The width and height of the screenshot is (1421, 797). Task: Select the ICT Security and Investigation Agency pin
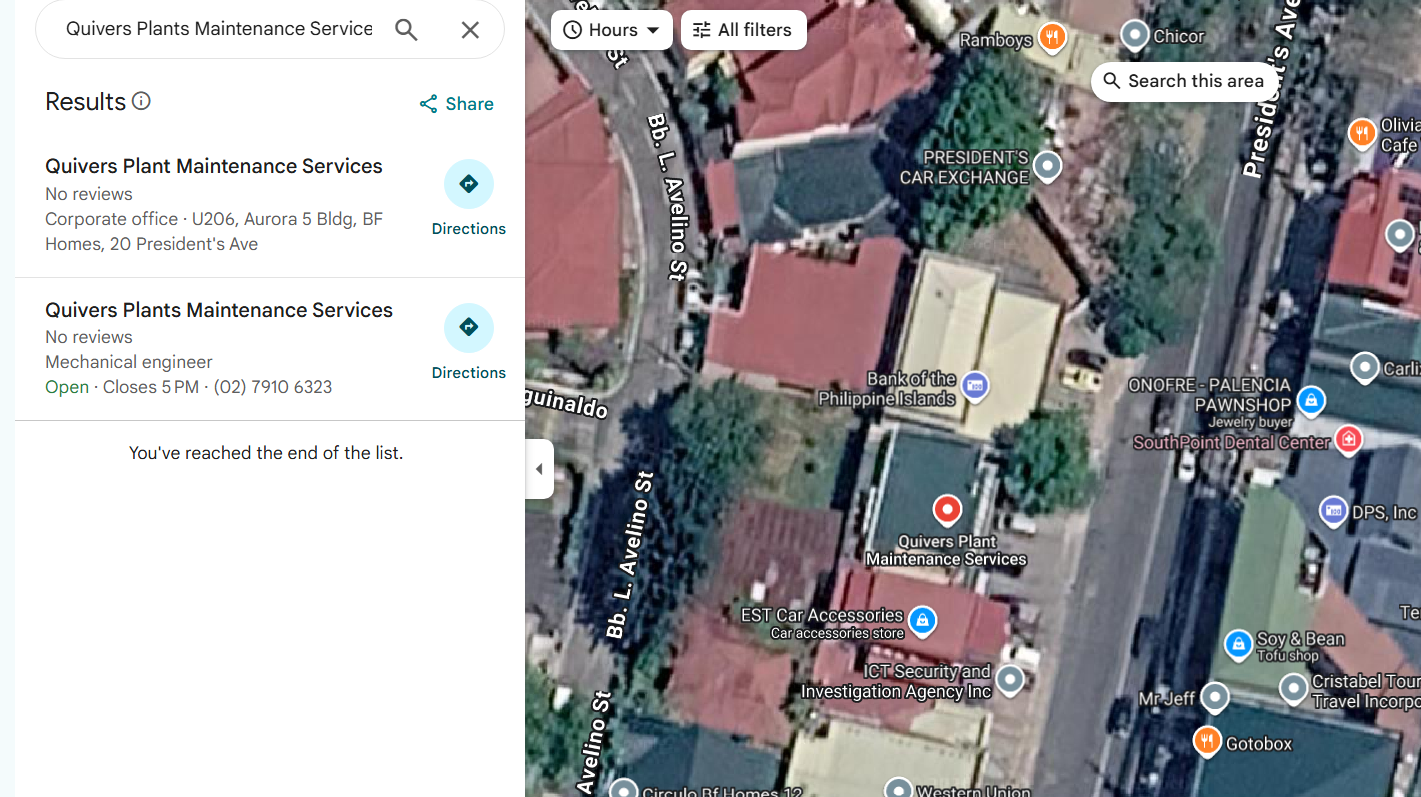pyautogui.click(x=1011, y=680)
